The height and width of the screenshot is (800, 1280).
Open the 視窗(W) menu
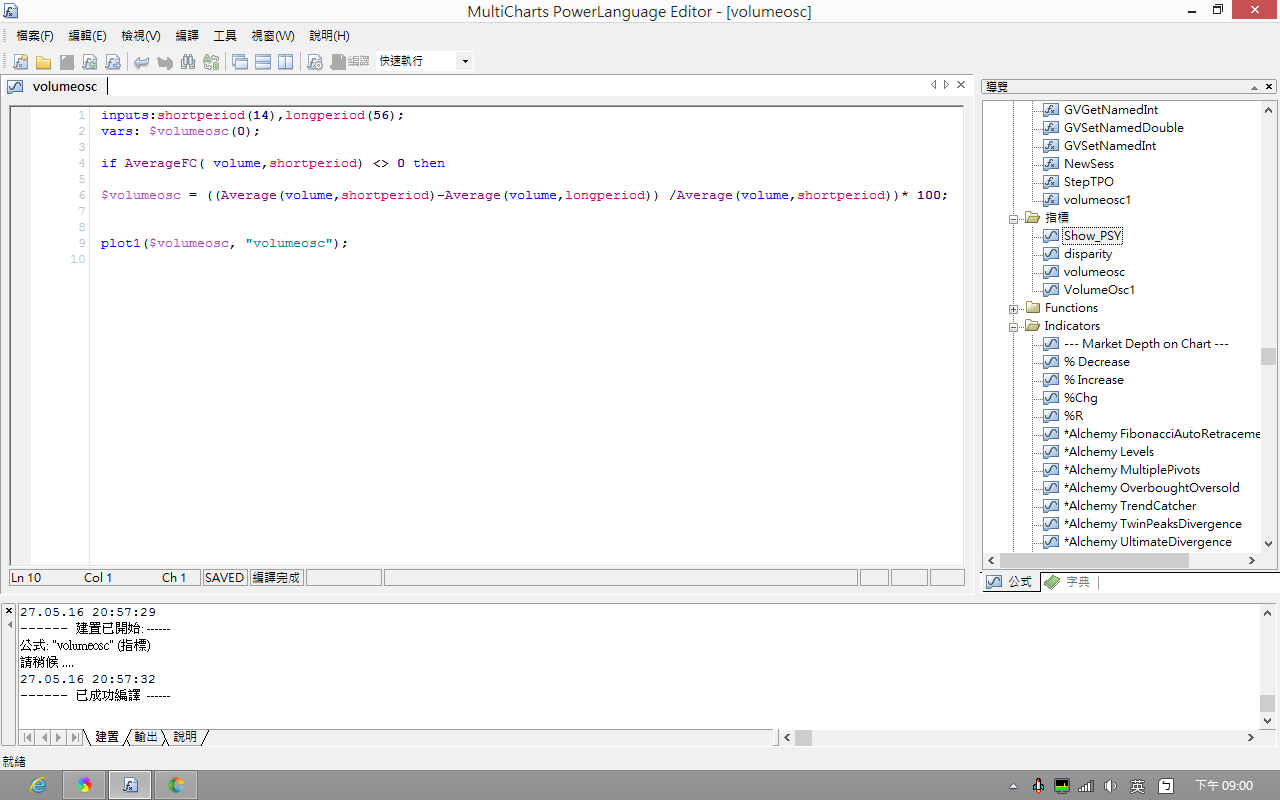273,36
